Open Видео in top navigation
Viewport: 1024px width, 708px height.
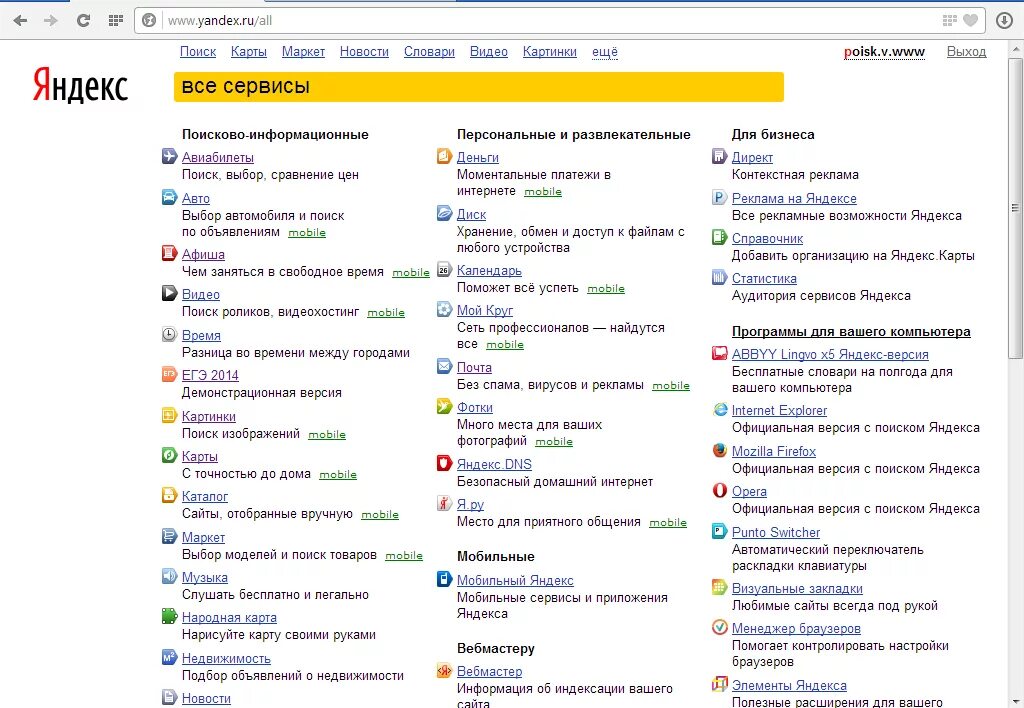click(488, 52)
